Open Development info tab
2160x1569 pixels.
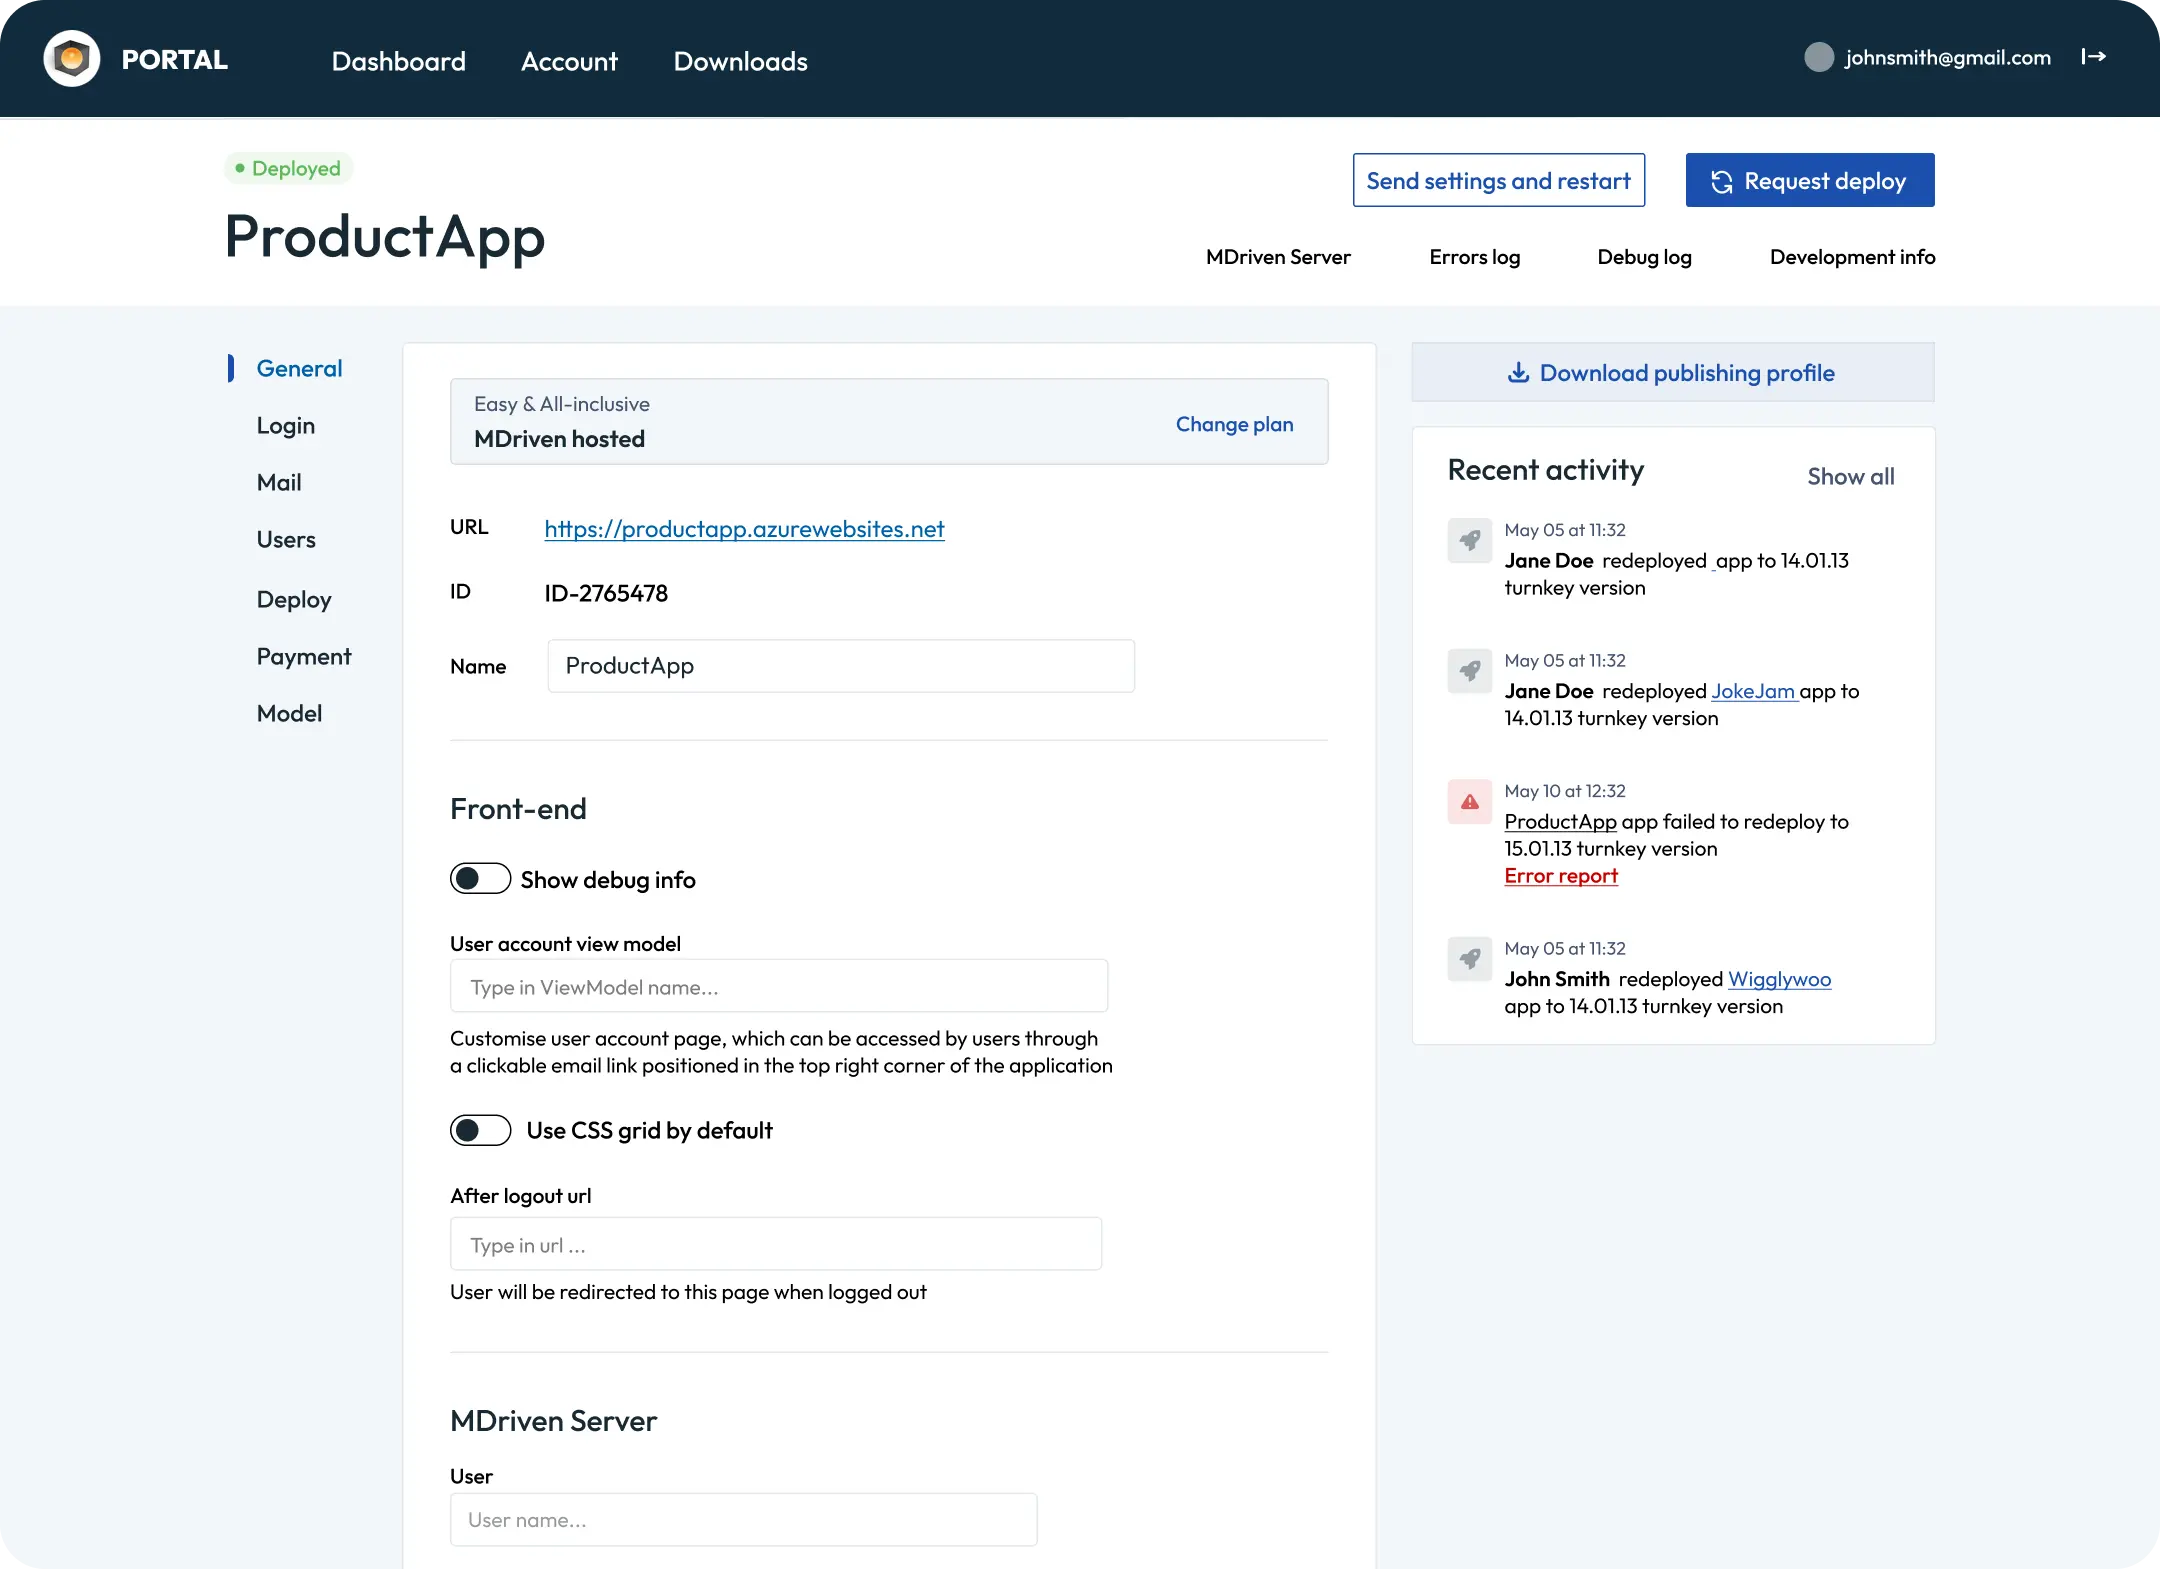click(x=1853, y=257)
